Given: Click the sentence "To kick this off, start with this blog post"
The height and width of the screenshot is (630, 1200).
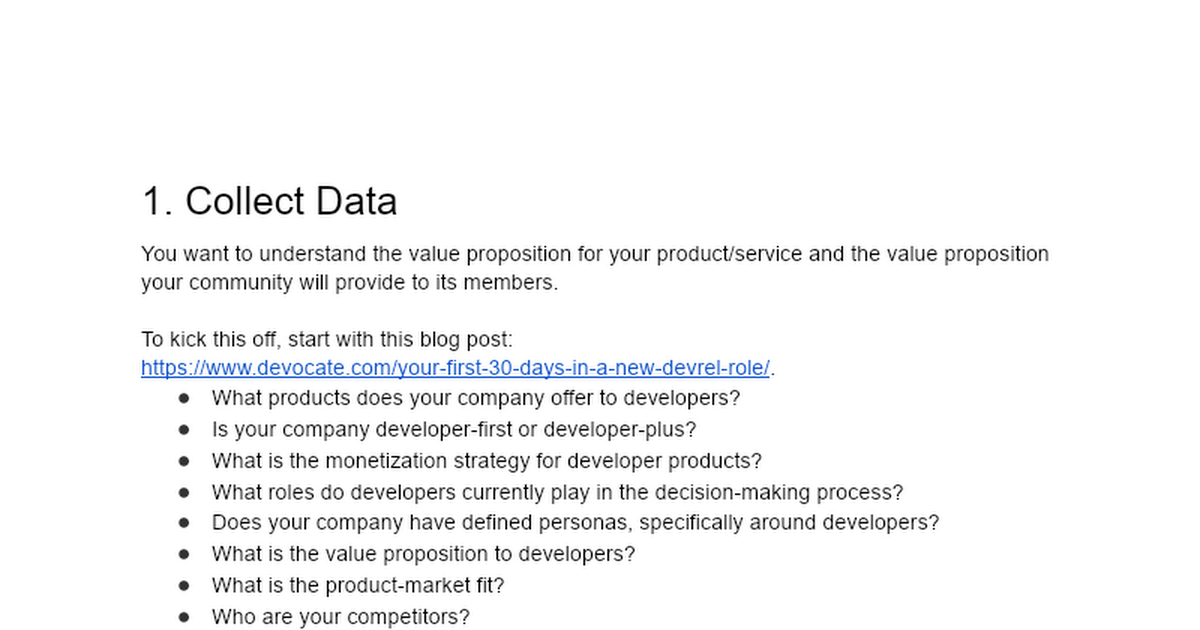Looking at the screenshot, I should point(327,339).
